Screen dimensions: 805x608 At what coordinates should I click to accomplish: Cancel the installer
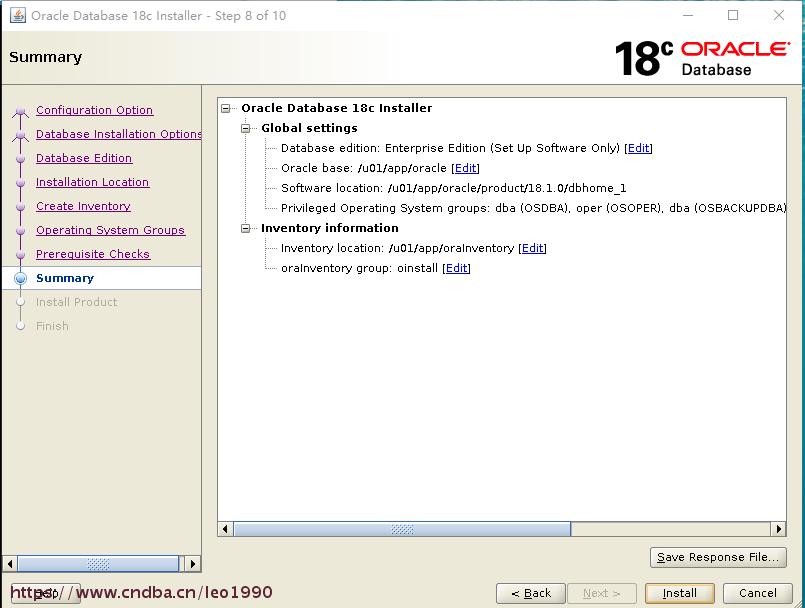[757, 594]
